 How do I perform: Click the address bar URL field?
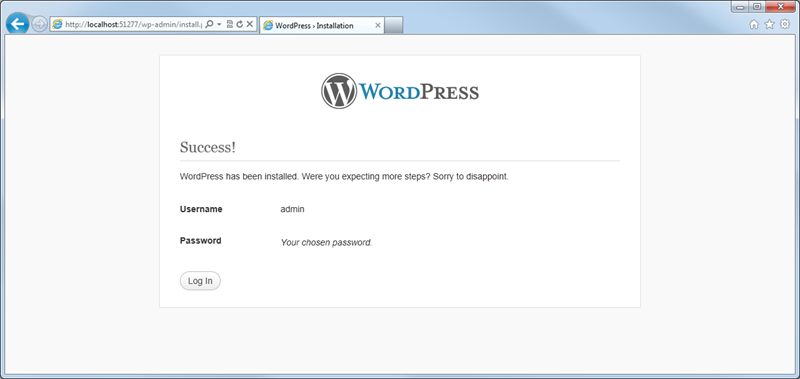133,24
